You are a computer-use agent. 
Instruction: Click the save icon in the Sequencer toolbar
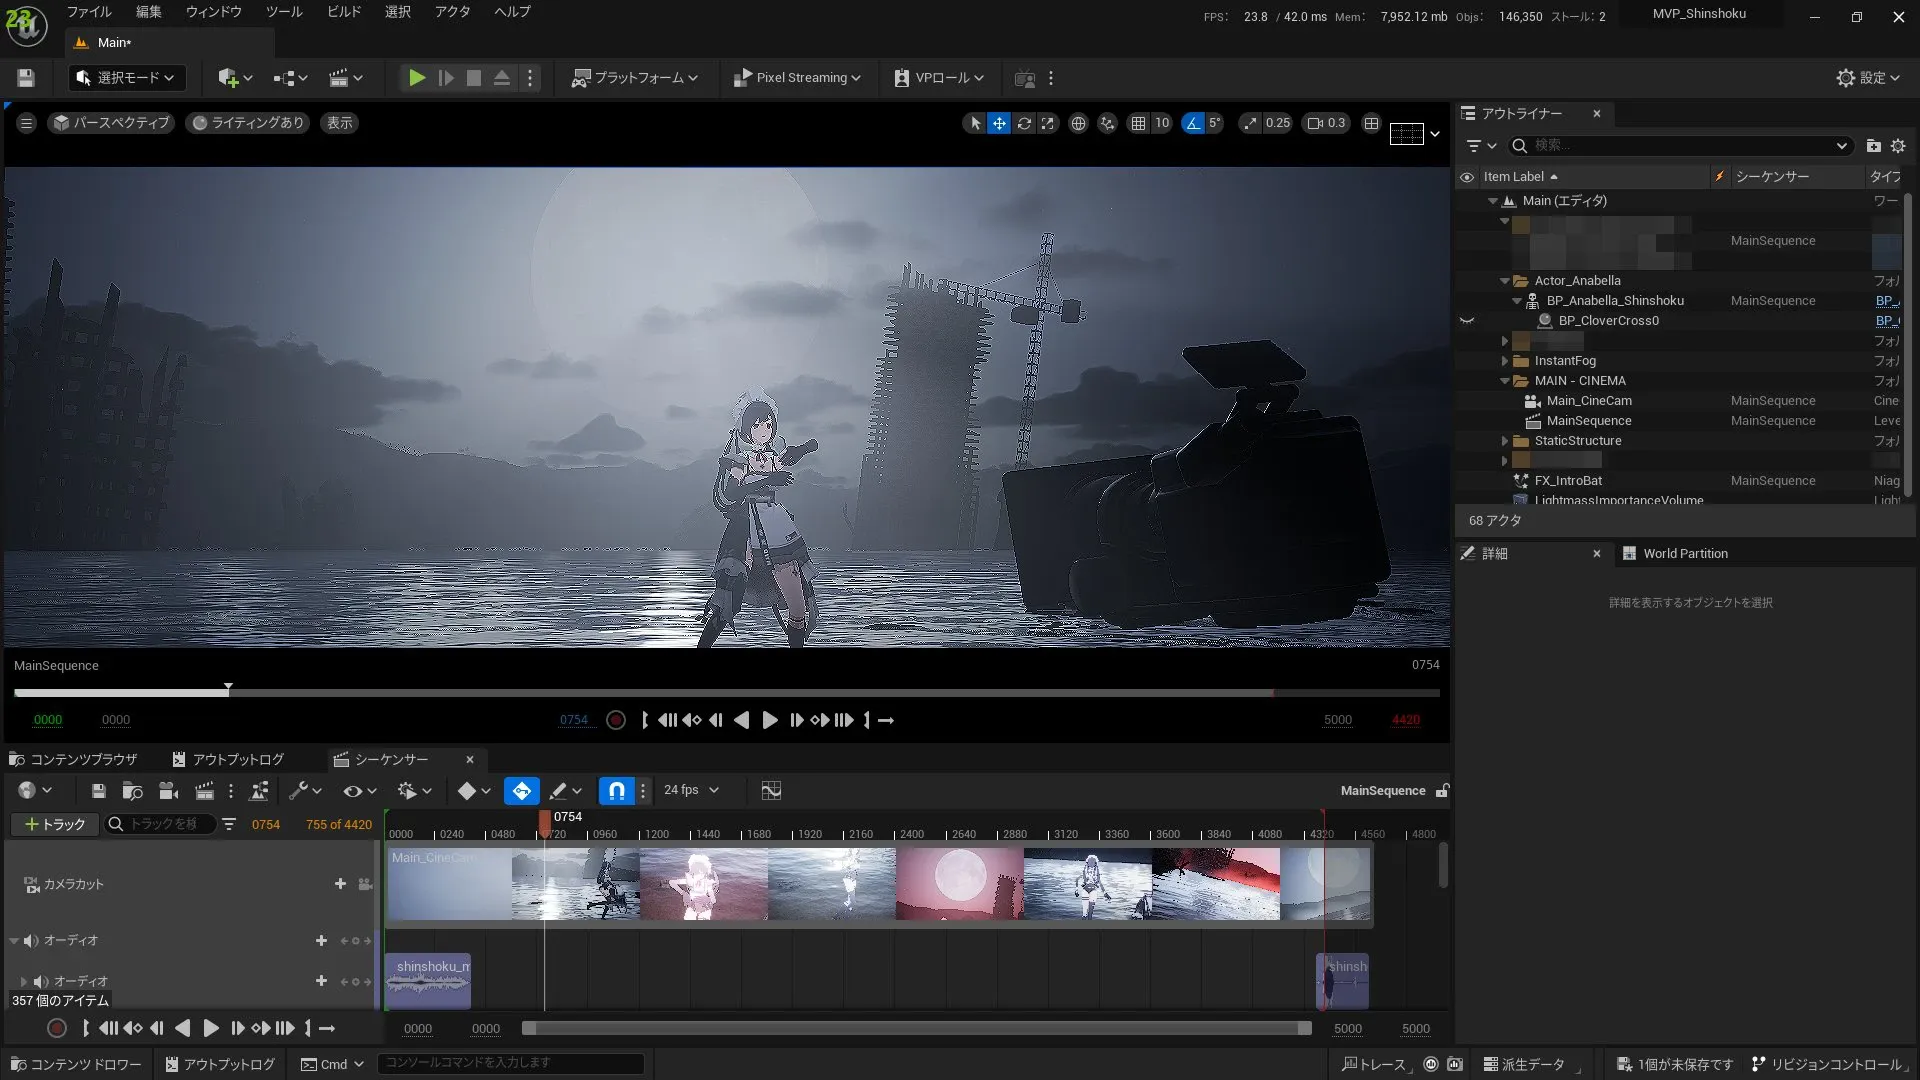97,790
